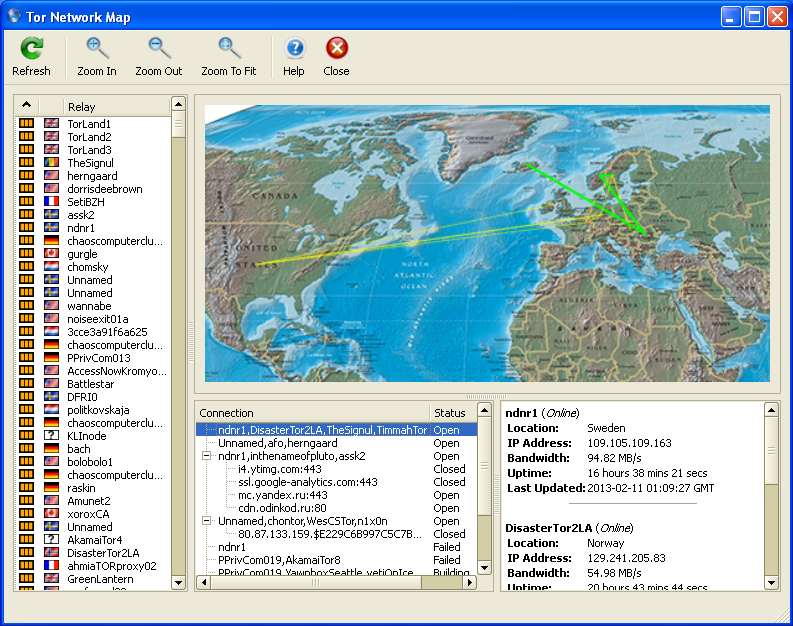The width and height of the screenshot is (793, 626).
Task: Click the Canadian flag beside xoroxCA
Action: [x=51, y=513]
